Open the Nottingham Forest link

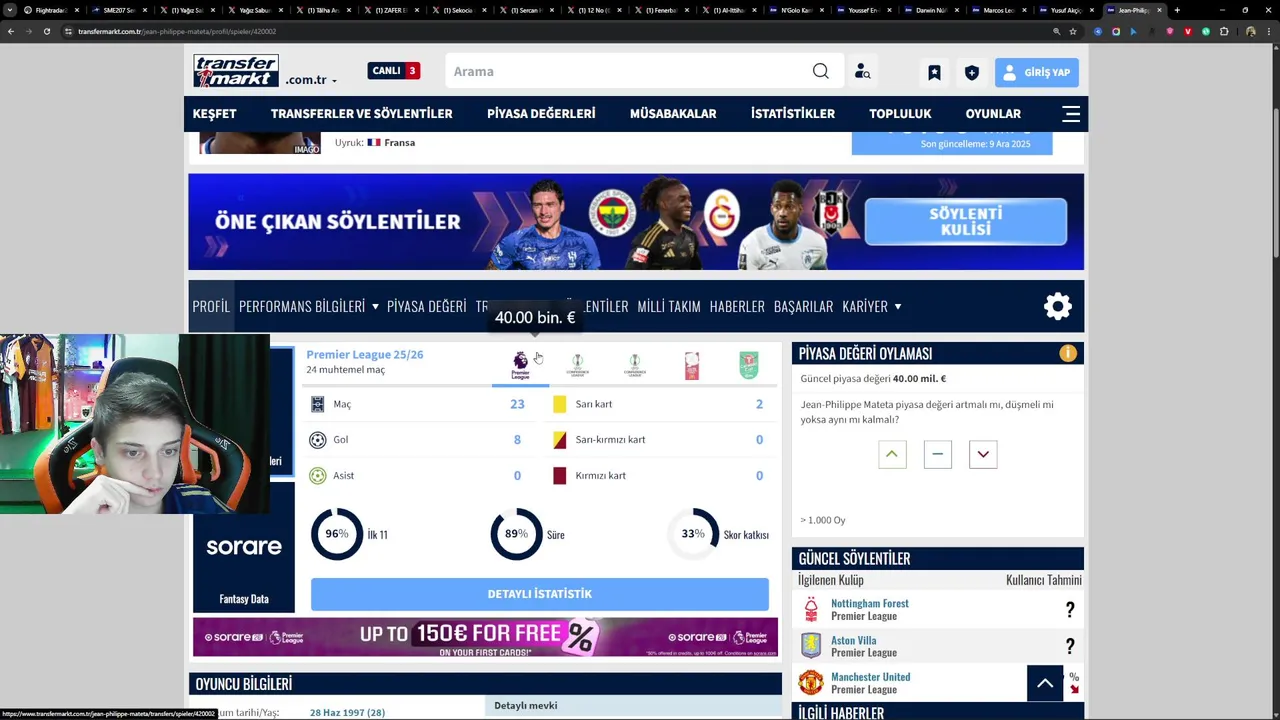870,603
